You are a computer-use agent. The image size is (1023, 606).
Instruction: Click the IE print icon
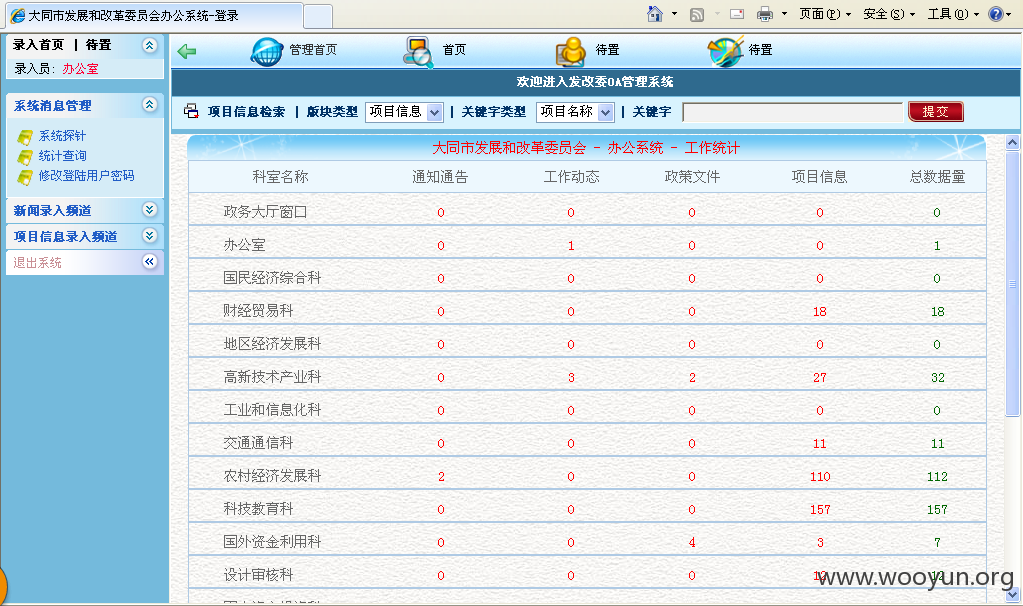(765, 14)
